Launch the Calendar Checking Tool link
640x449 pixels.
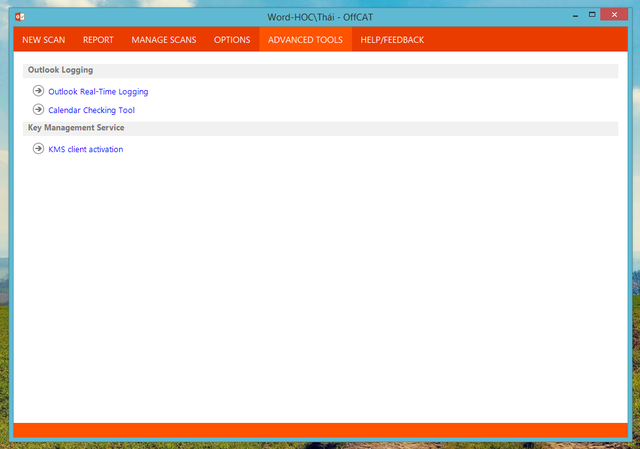[91, 111]
